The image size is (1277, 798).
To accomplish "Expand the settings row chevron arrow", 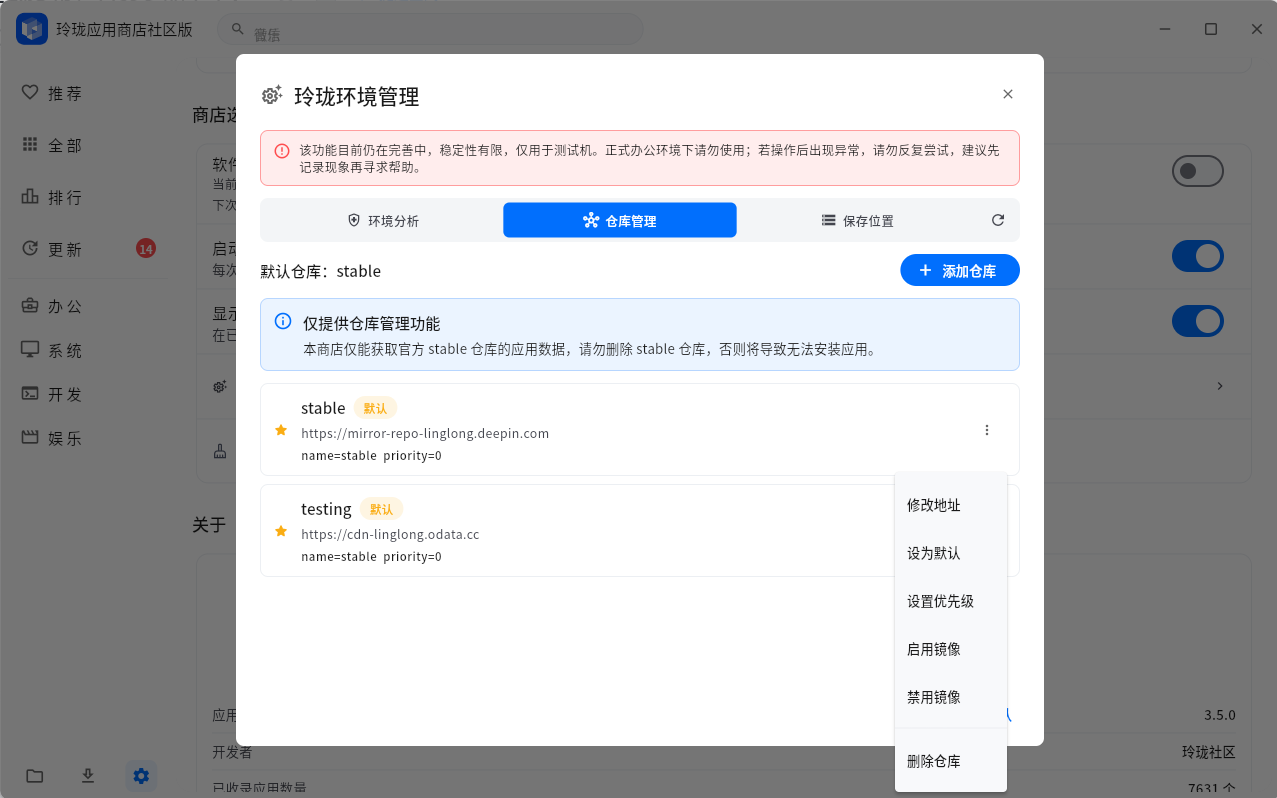I will click(1220, 386).
